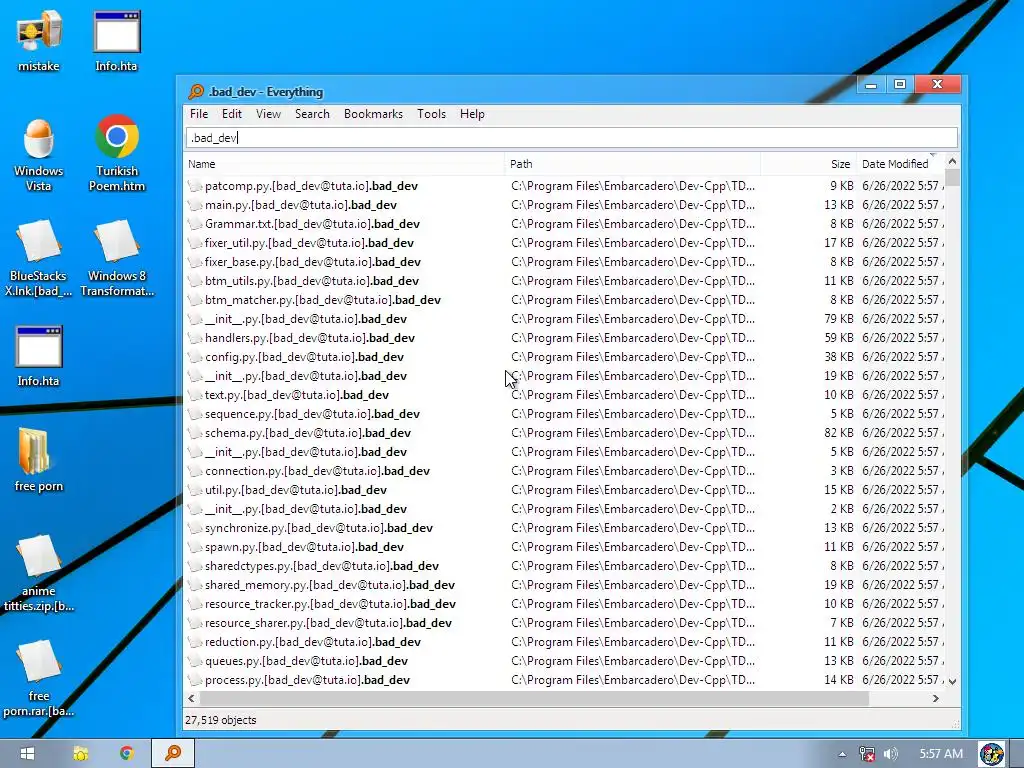Click the colorful tray icon beside clock
Screen dimensions: 1024x768
pyautogui.click(x=991, y=754)
